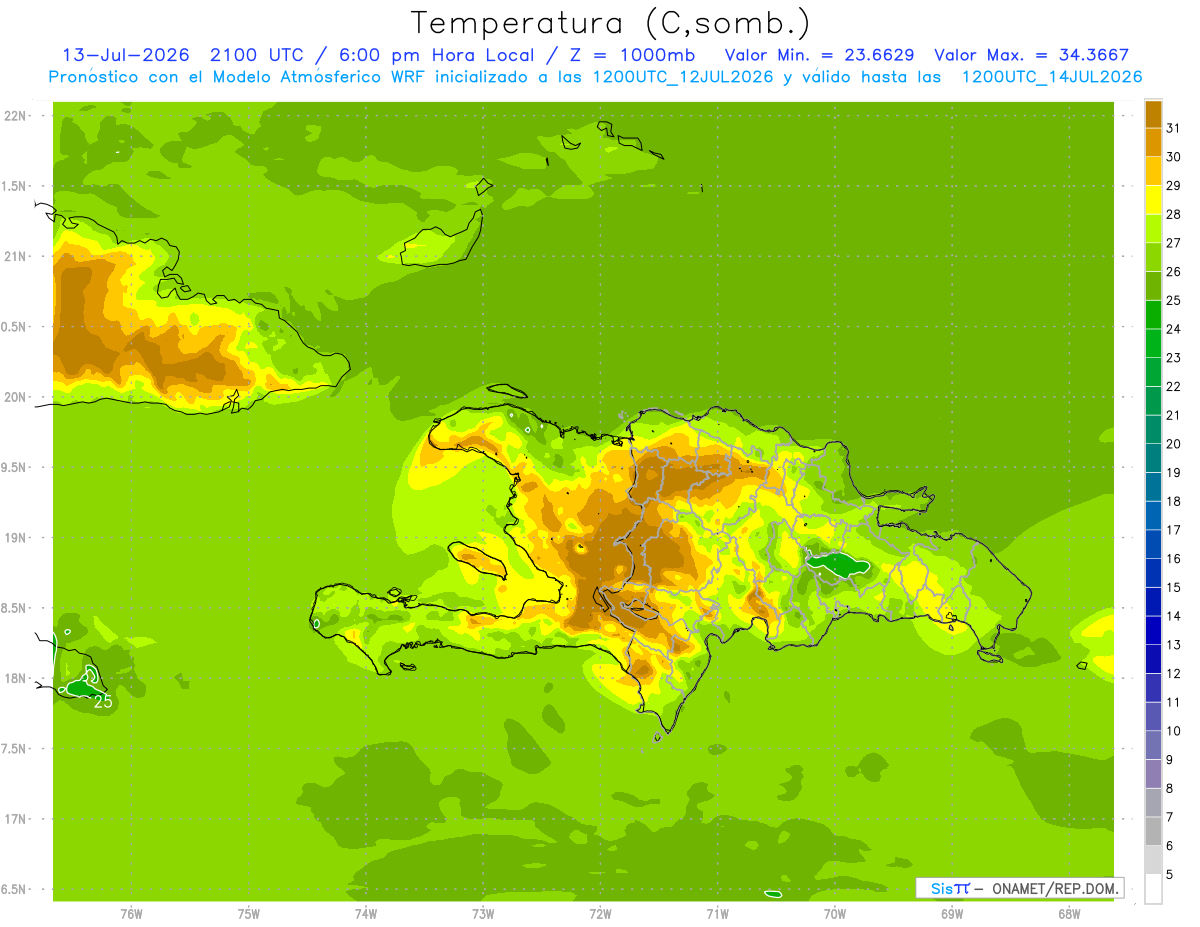
Task: Click the "76W" longitude label
Action: coord(131,914)
